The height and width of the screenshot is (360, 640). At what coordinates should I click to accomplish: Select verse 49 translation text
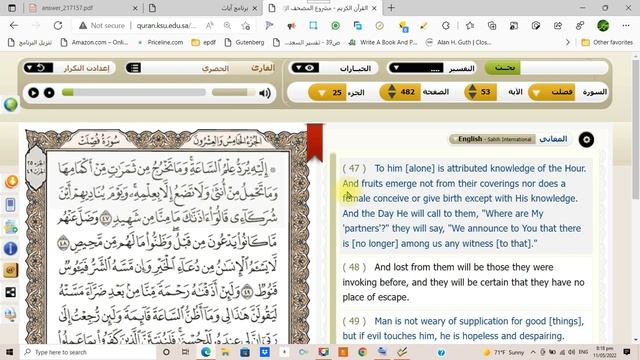pos(465,328)
